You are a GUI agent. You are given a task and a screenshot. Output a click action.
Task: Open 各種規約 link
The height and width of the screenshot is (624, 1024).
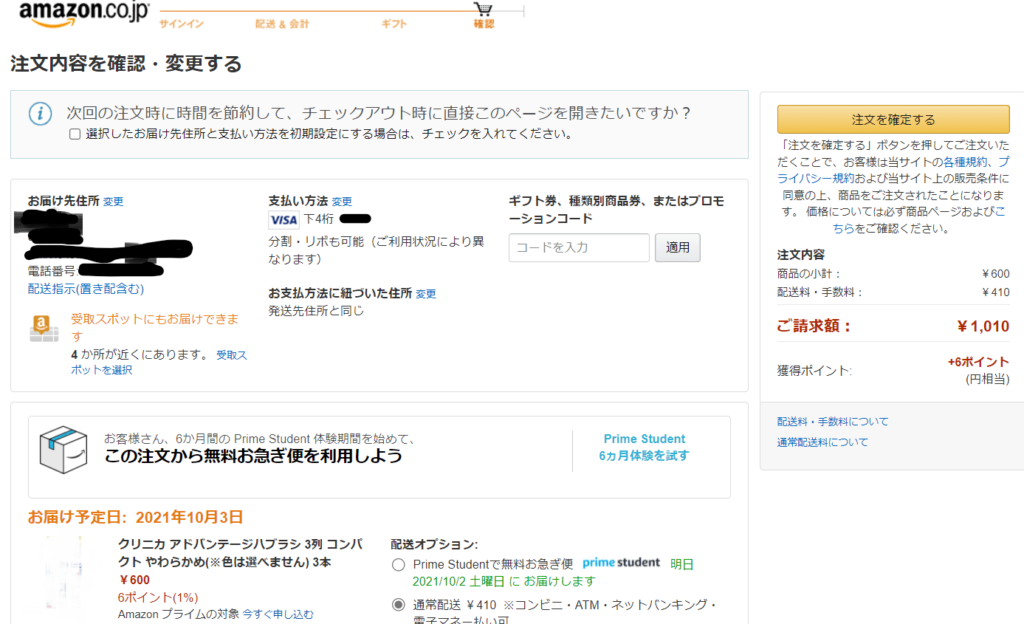point(965,162)
